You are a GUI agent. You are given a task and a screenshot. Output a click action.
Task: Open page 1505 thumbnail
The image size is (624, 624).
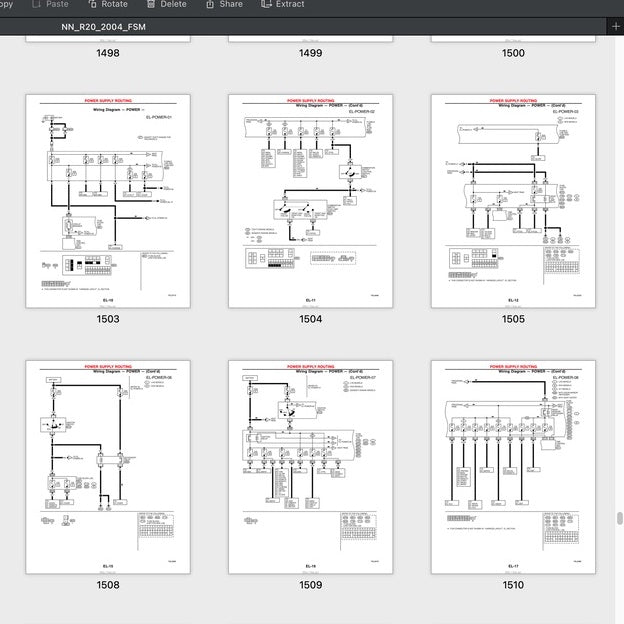[x=513, y=201]
